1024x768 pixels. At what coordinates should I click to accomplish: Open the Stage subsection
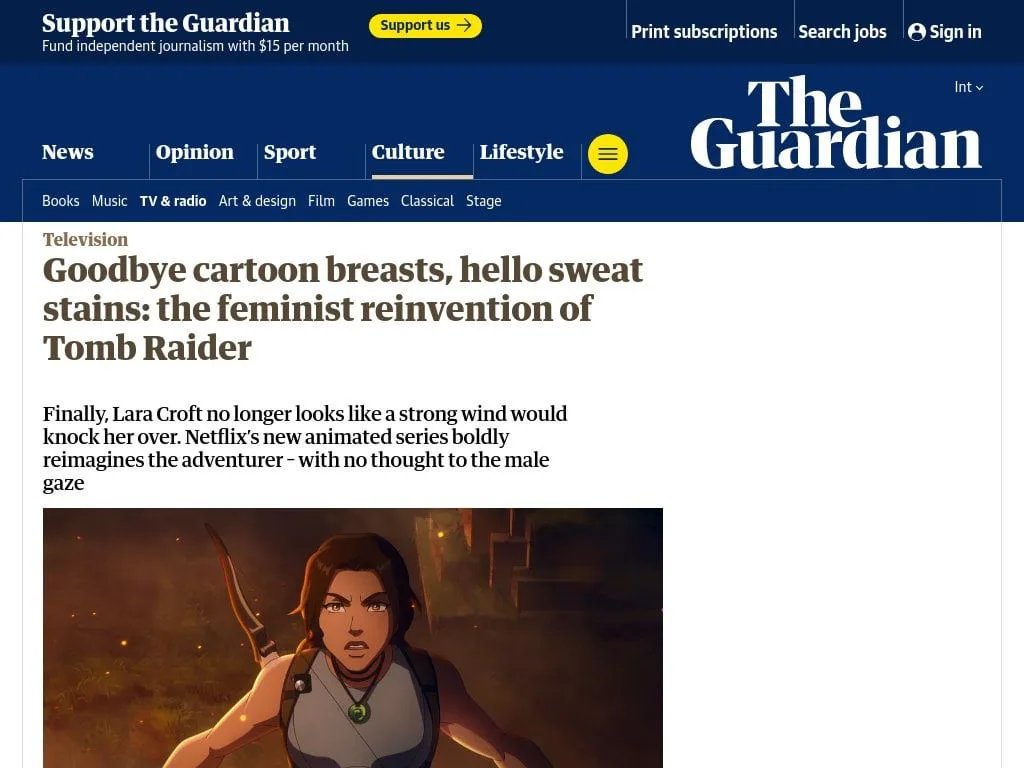point(484,201)
